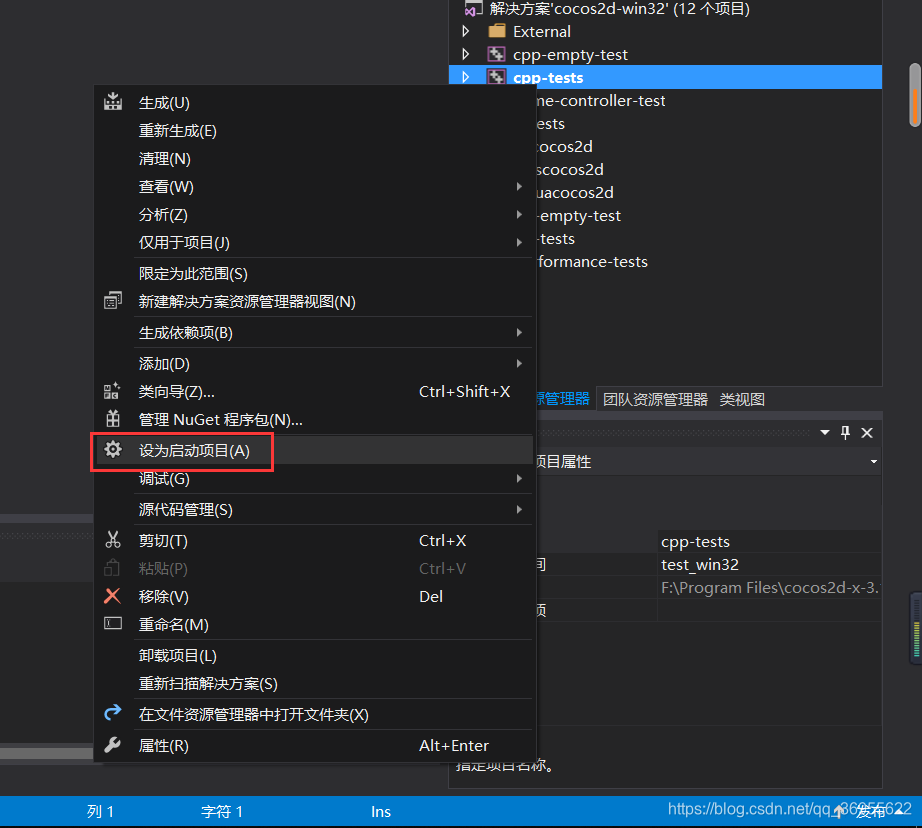Switch to the partially hidden 源管理器 tab

pyautogui.click(x=563, y=399)
